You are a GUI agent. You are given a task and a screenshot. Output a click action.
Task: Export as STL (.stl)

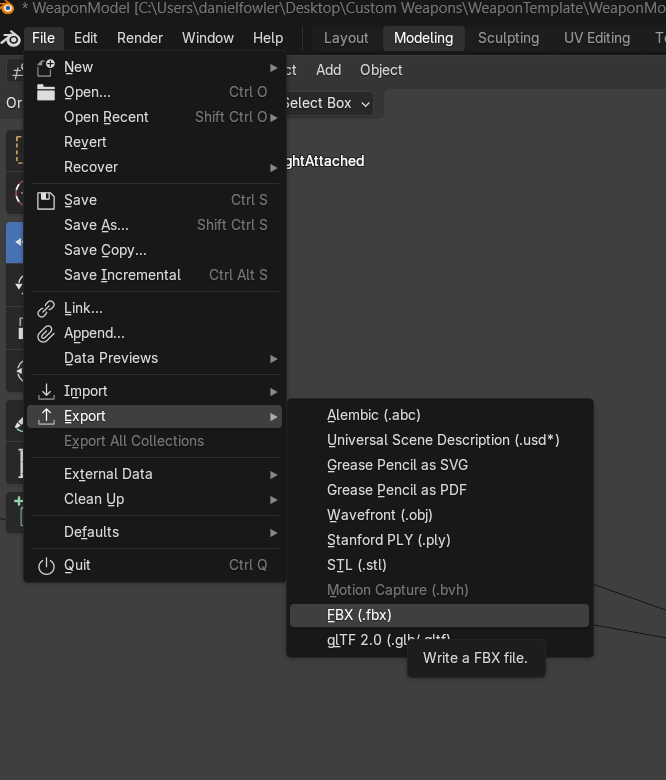(439, 565)
